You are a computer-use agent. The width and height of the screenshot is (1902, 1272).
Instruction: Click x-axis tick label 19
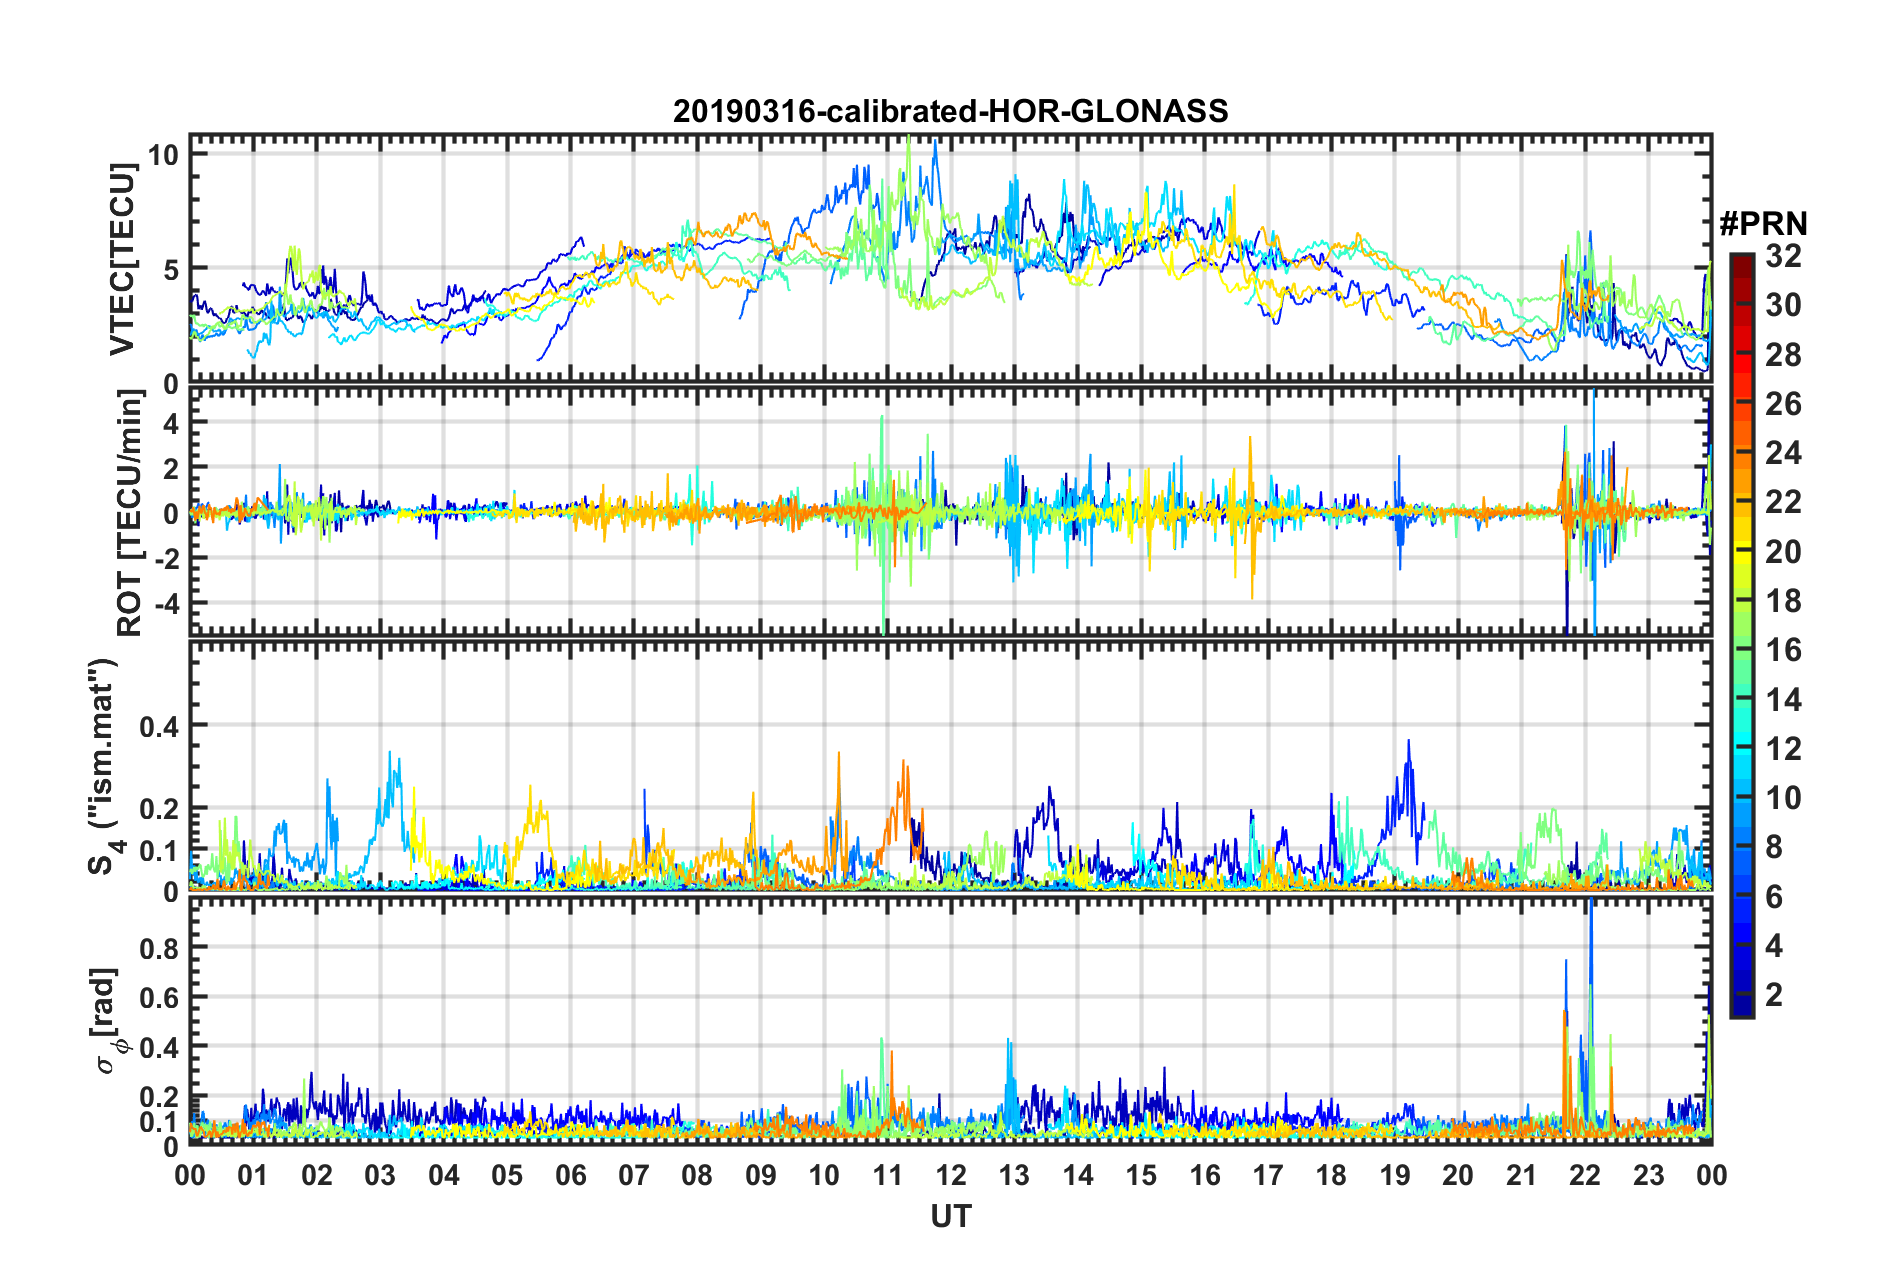click(x=1395, y=1175)
